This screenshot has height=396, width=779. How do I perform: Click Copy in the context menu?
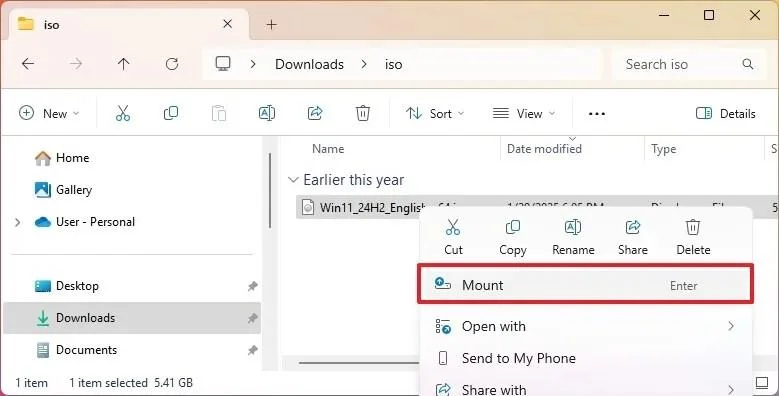513,238
